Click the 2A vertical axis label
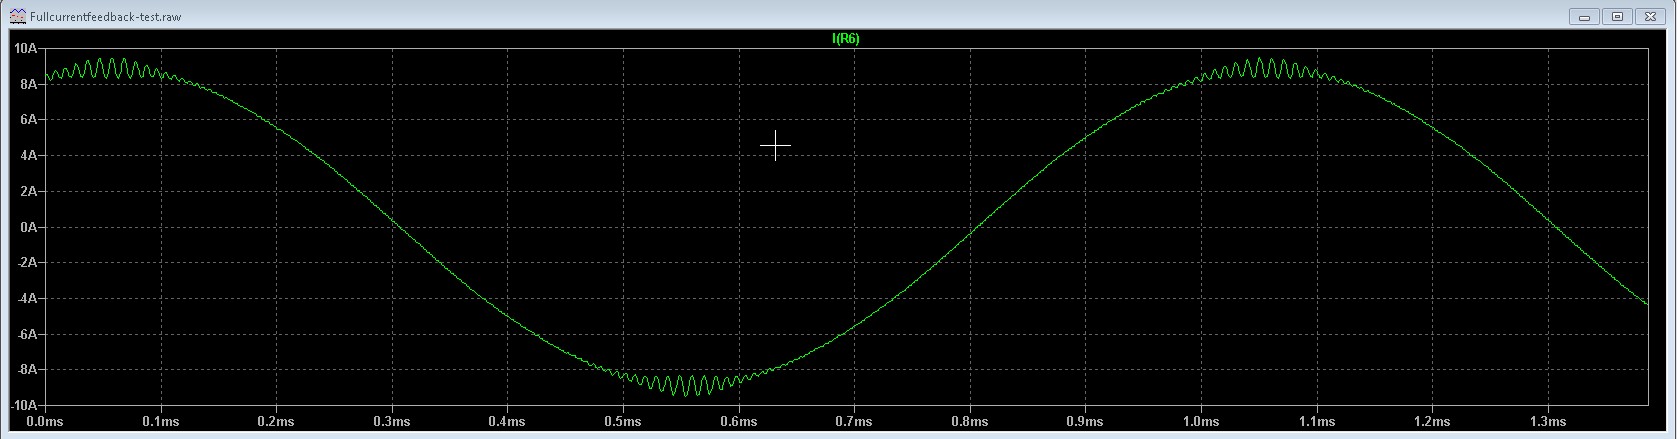This screenshot has width=1677, height=439. 29,191
